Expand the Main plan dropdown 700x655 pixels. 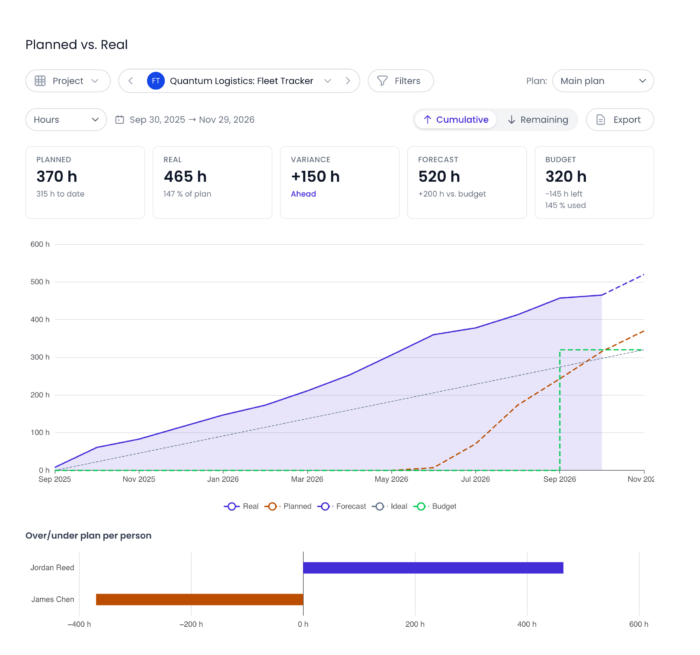click(x=603, y=81)
